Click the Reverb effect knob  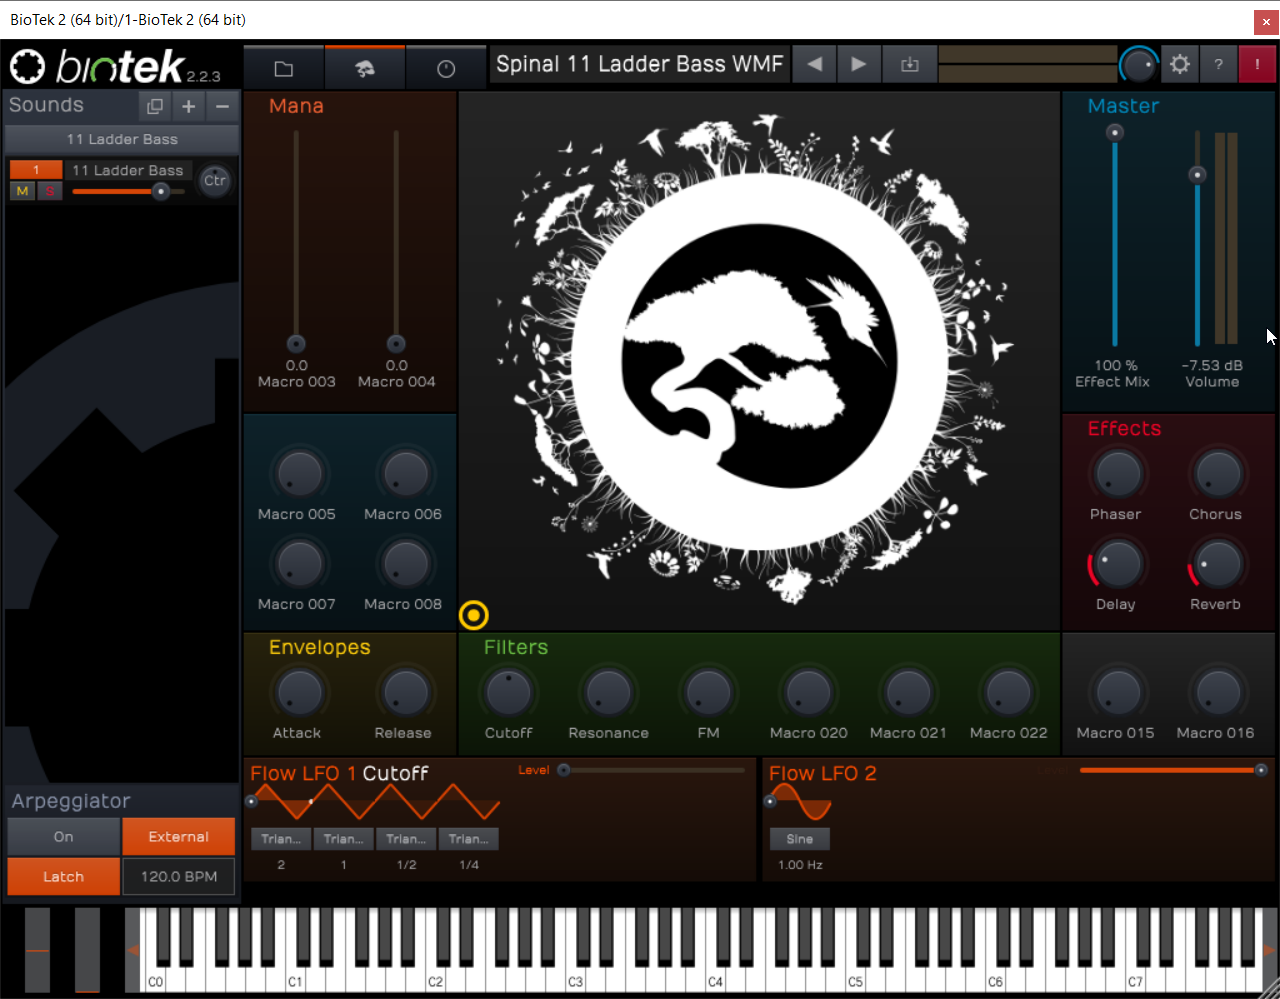[x=1217, y=564]
